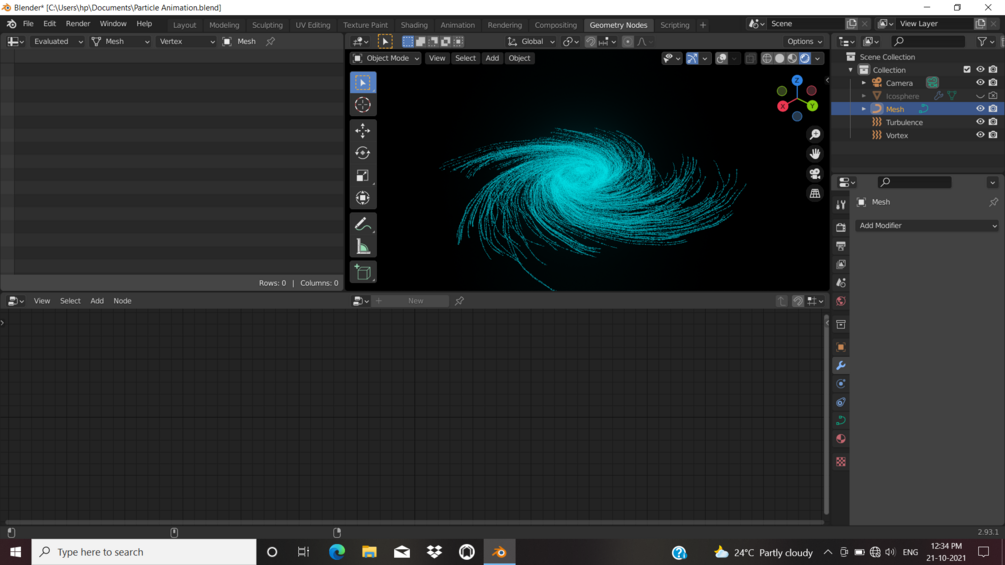
Task: Open viewport View menu
Action: (436, 58)
